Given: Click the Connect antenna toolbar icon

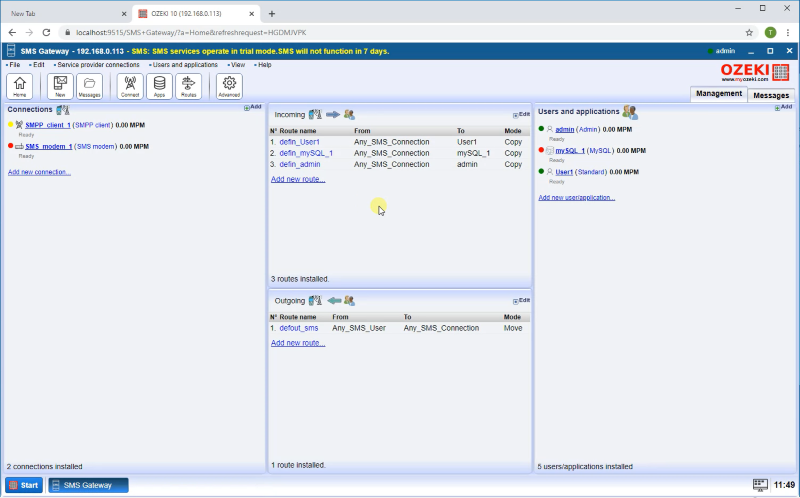Looking at the screenshot, I should [130, 86].
